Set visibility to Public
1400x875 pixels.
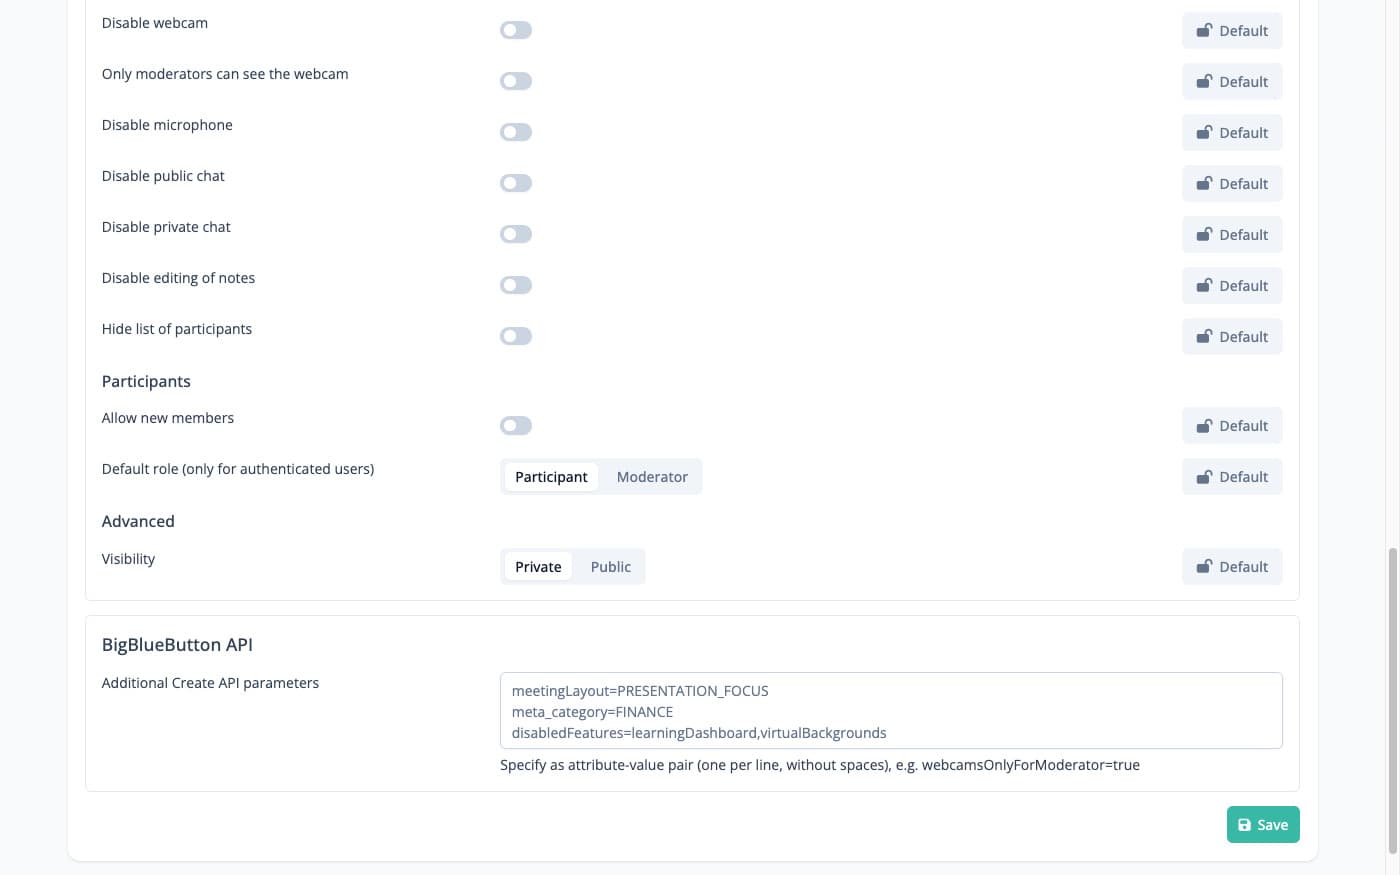610,567
